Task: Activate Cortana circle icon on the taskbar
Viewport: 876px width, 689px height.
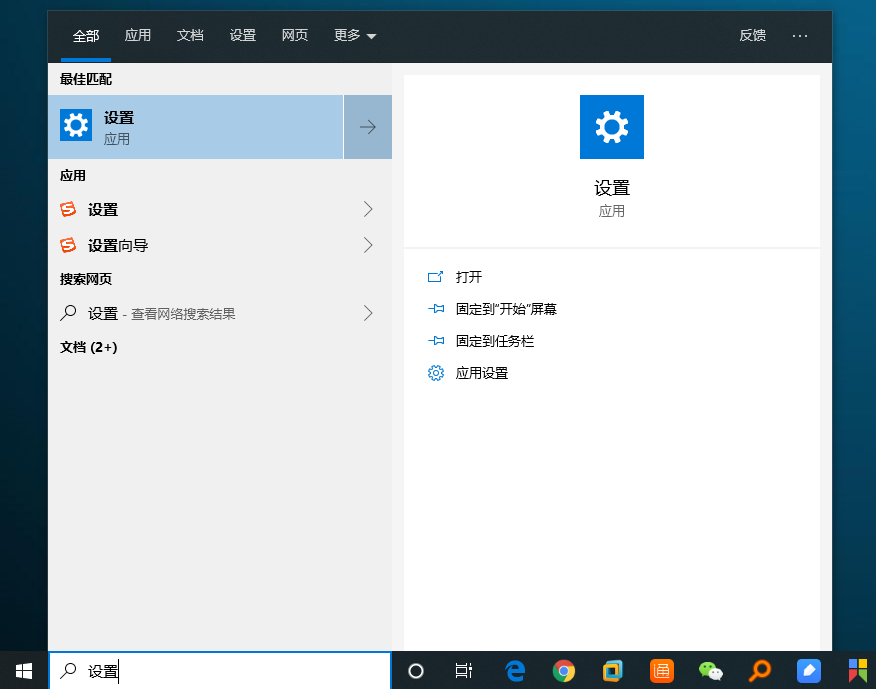Action: [x=416, y=671]
